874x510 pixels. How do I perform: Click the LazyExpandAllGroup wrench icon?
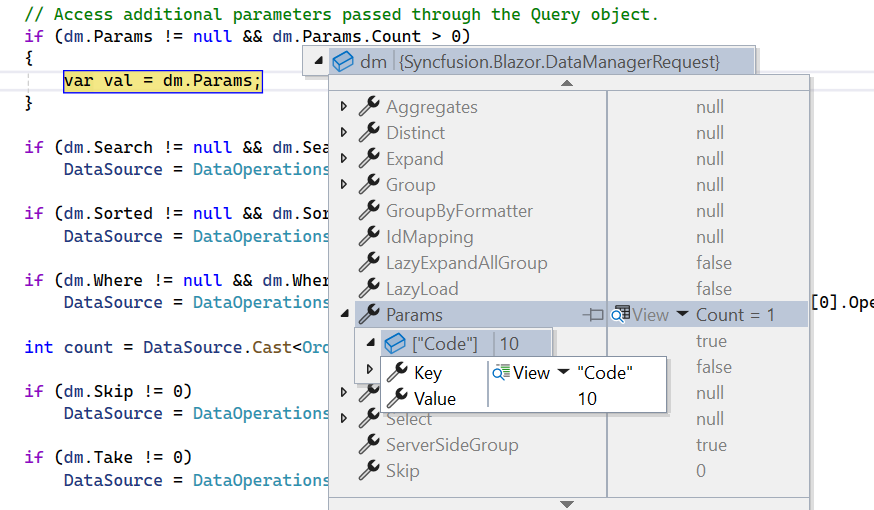(369, 262)
